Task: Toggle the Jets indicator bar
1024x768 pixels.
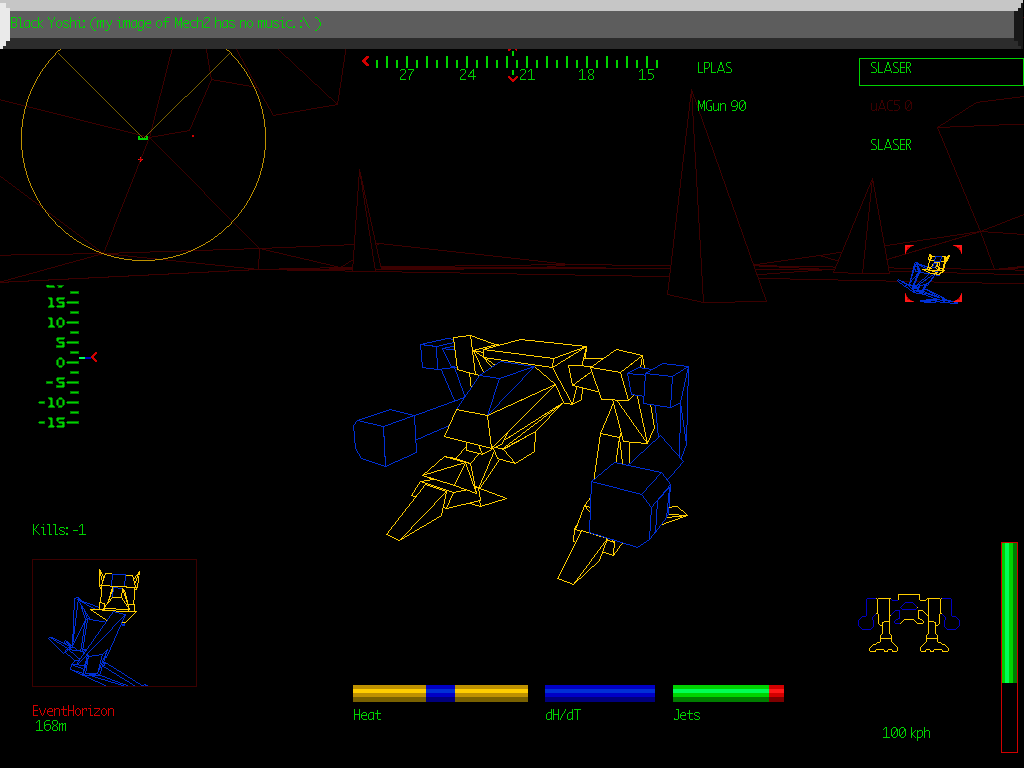Action: [x=727, y=691]
